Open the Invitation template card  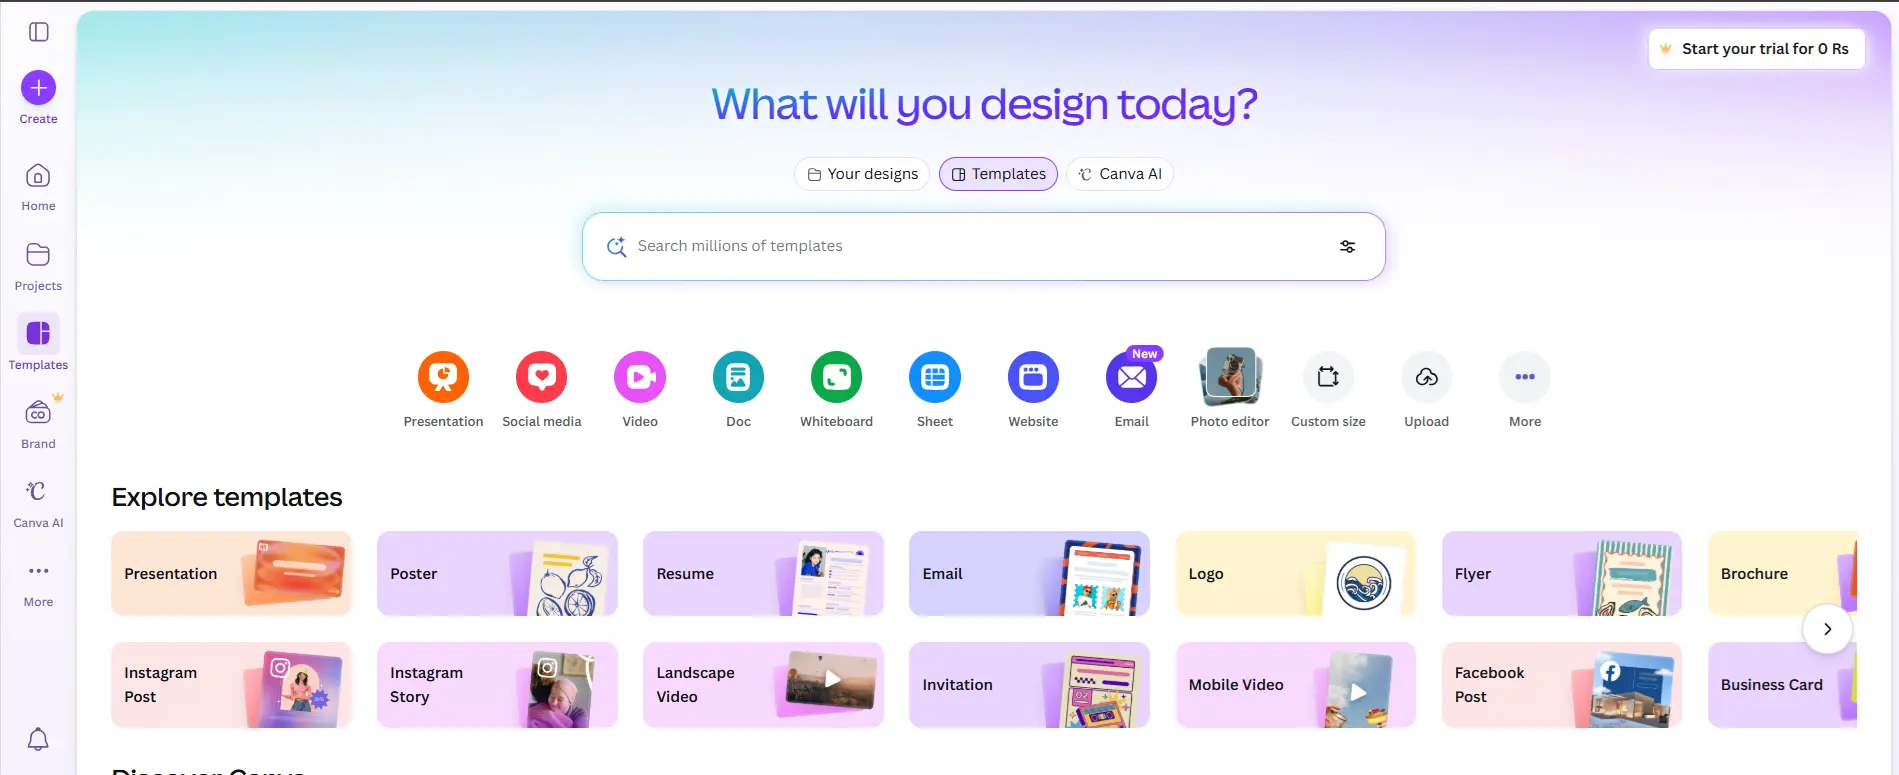pos(1029,685)
